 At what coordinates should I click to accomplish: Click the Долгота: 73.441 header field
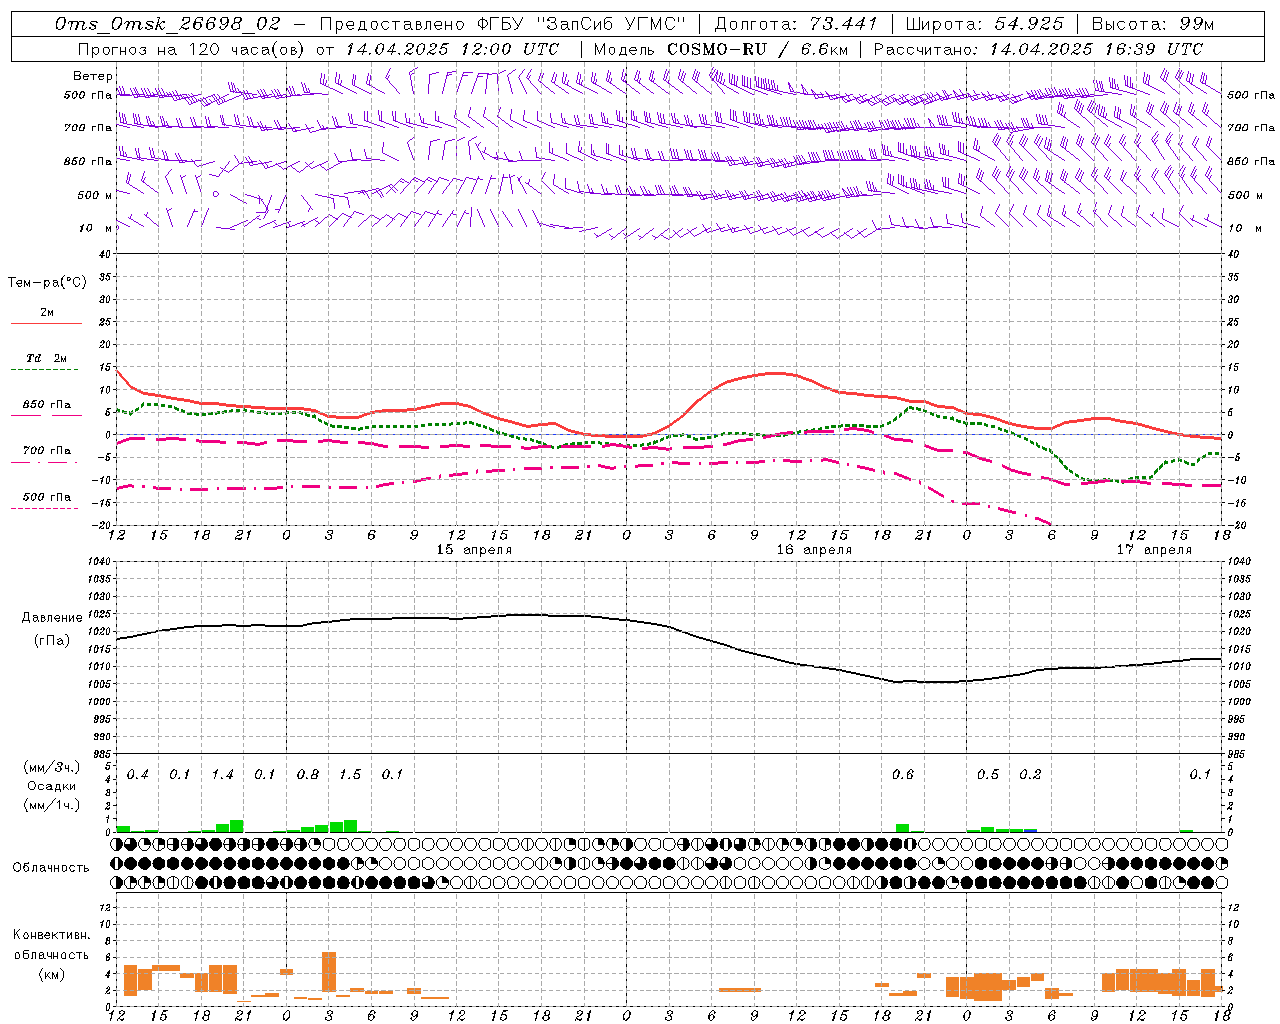coord(796,24)
